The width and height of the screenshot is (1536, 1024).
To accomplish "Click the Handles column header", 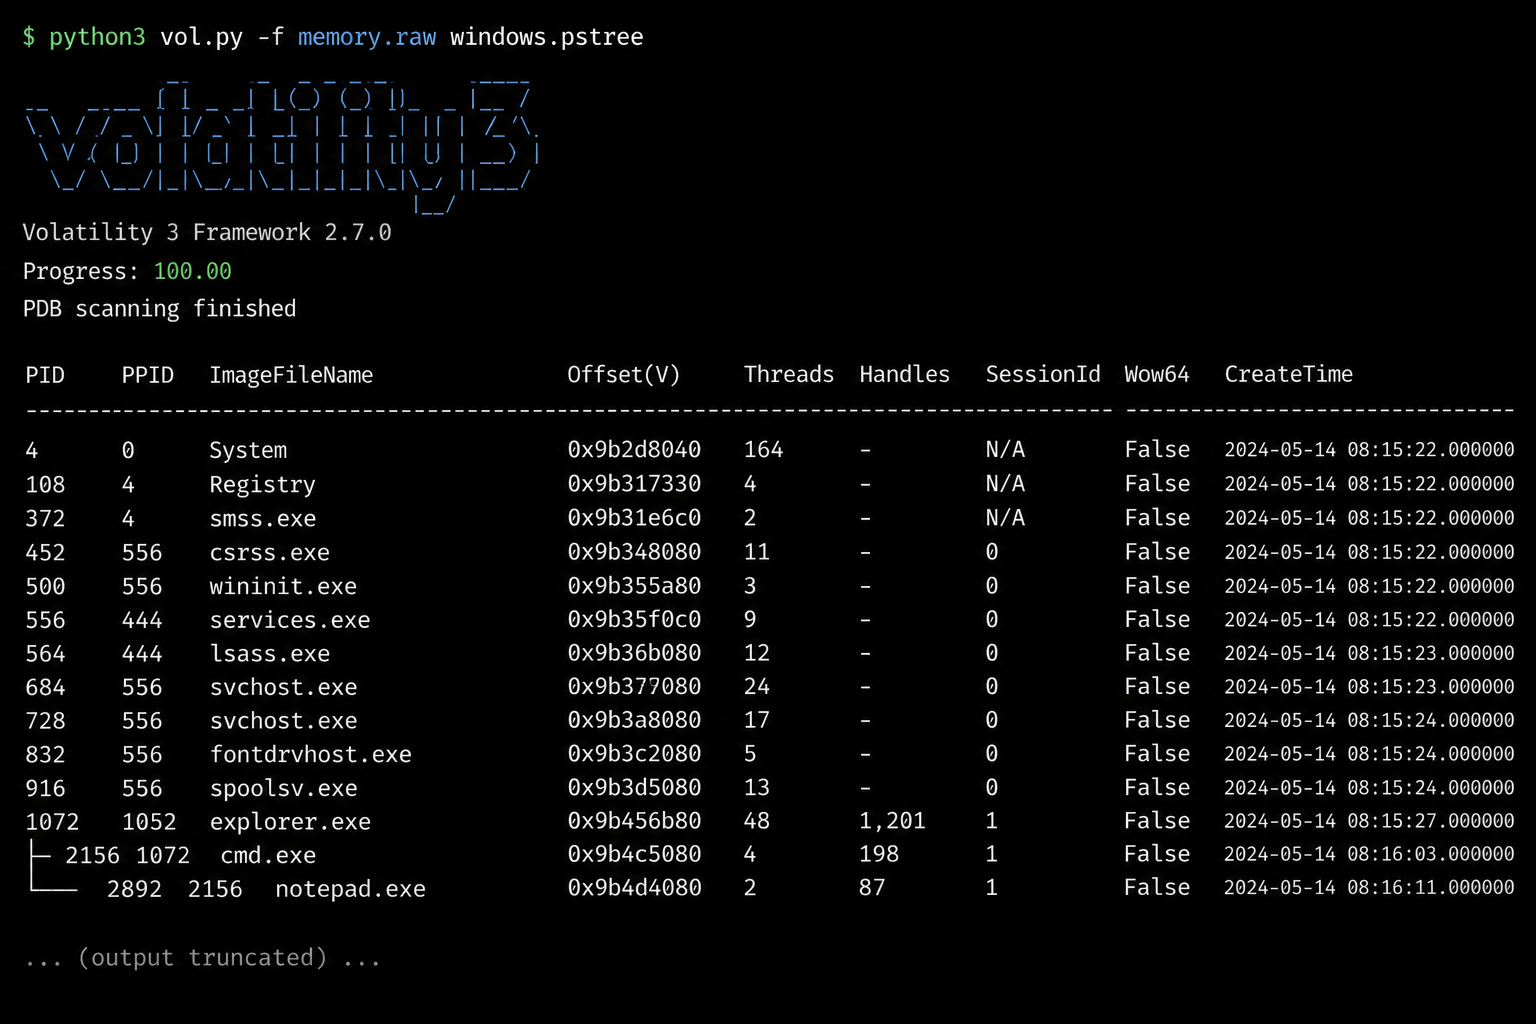I will pyautogui.click(x=904, y=375).
